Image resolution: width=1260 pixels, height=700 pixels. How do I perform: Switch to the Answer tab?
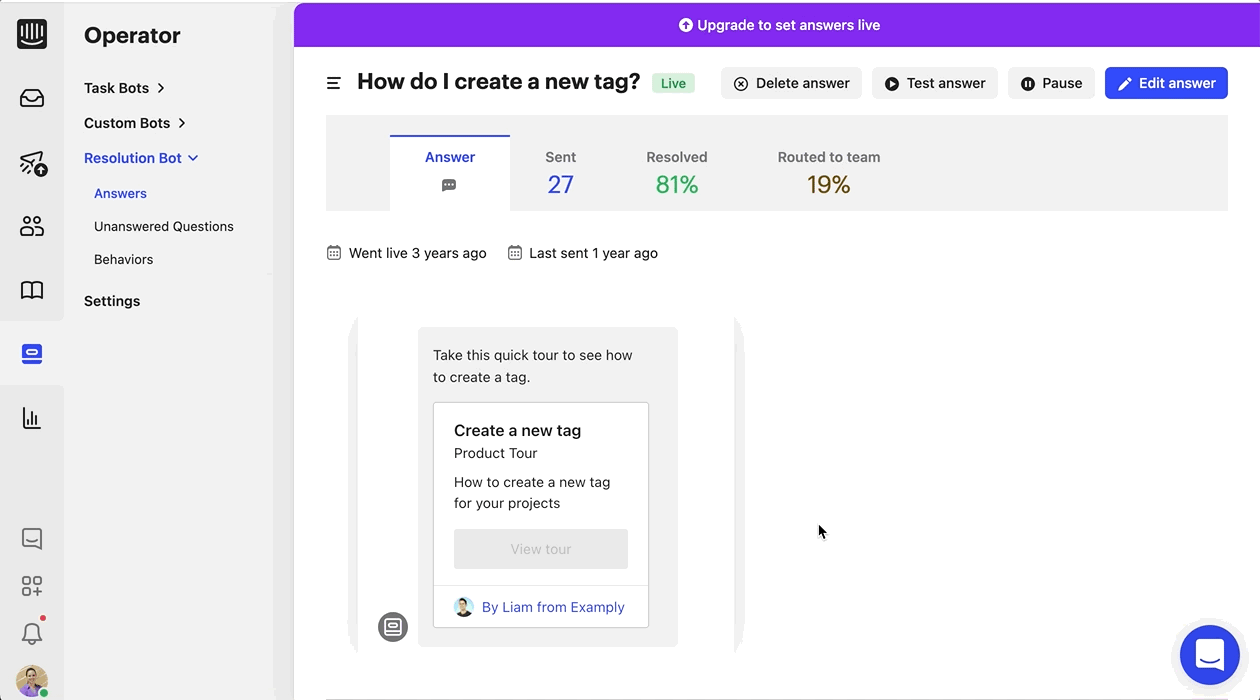(450, 173)
